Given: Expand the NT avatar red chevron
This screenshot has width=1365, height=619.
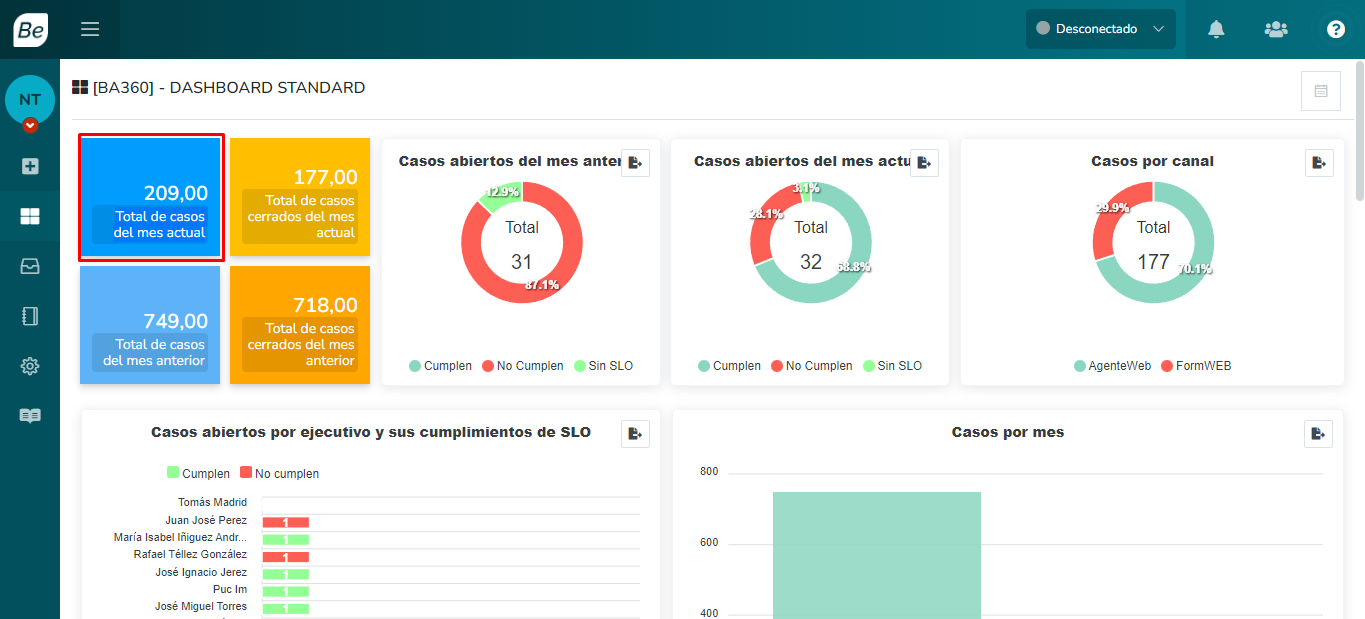Looking at the screenshot, I should click(x=30, y=125).
